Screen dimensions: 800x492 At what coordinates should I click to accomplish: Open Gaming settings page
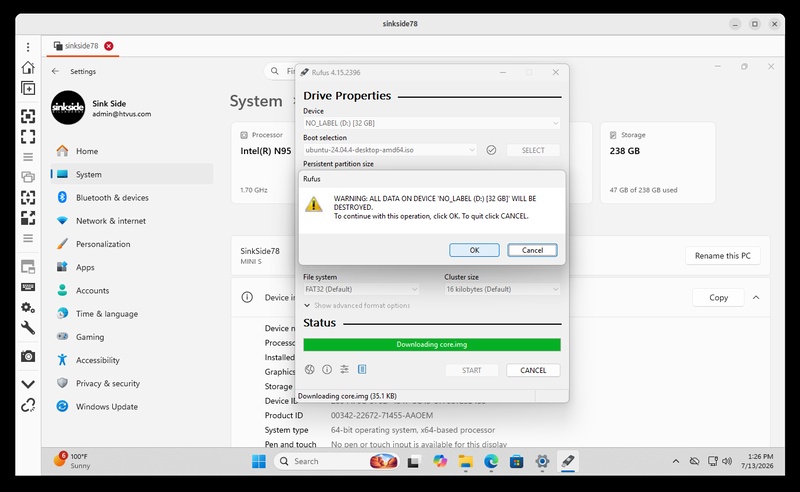pos(132,337)
